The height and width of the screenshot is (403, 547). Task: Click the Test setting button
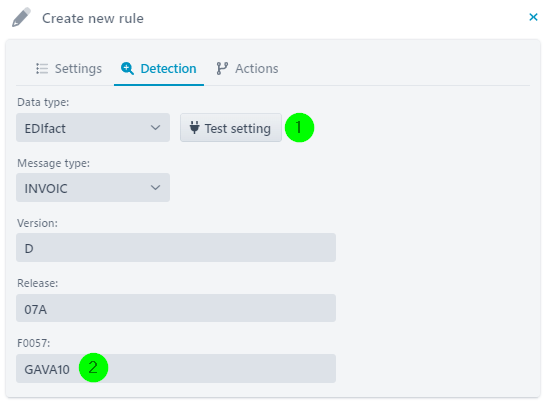(x=231, y=127)
